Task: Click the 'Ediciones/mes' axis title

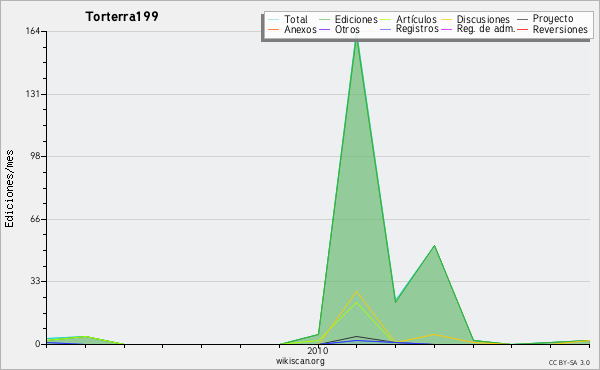Action: (9, 189)
